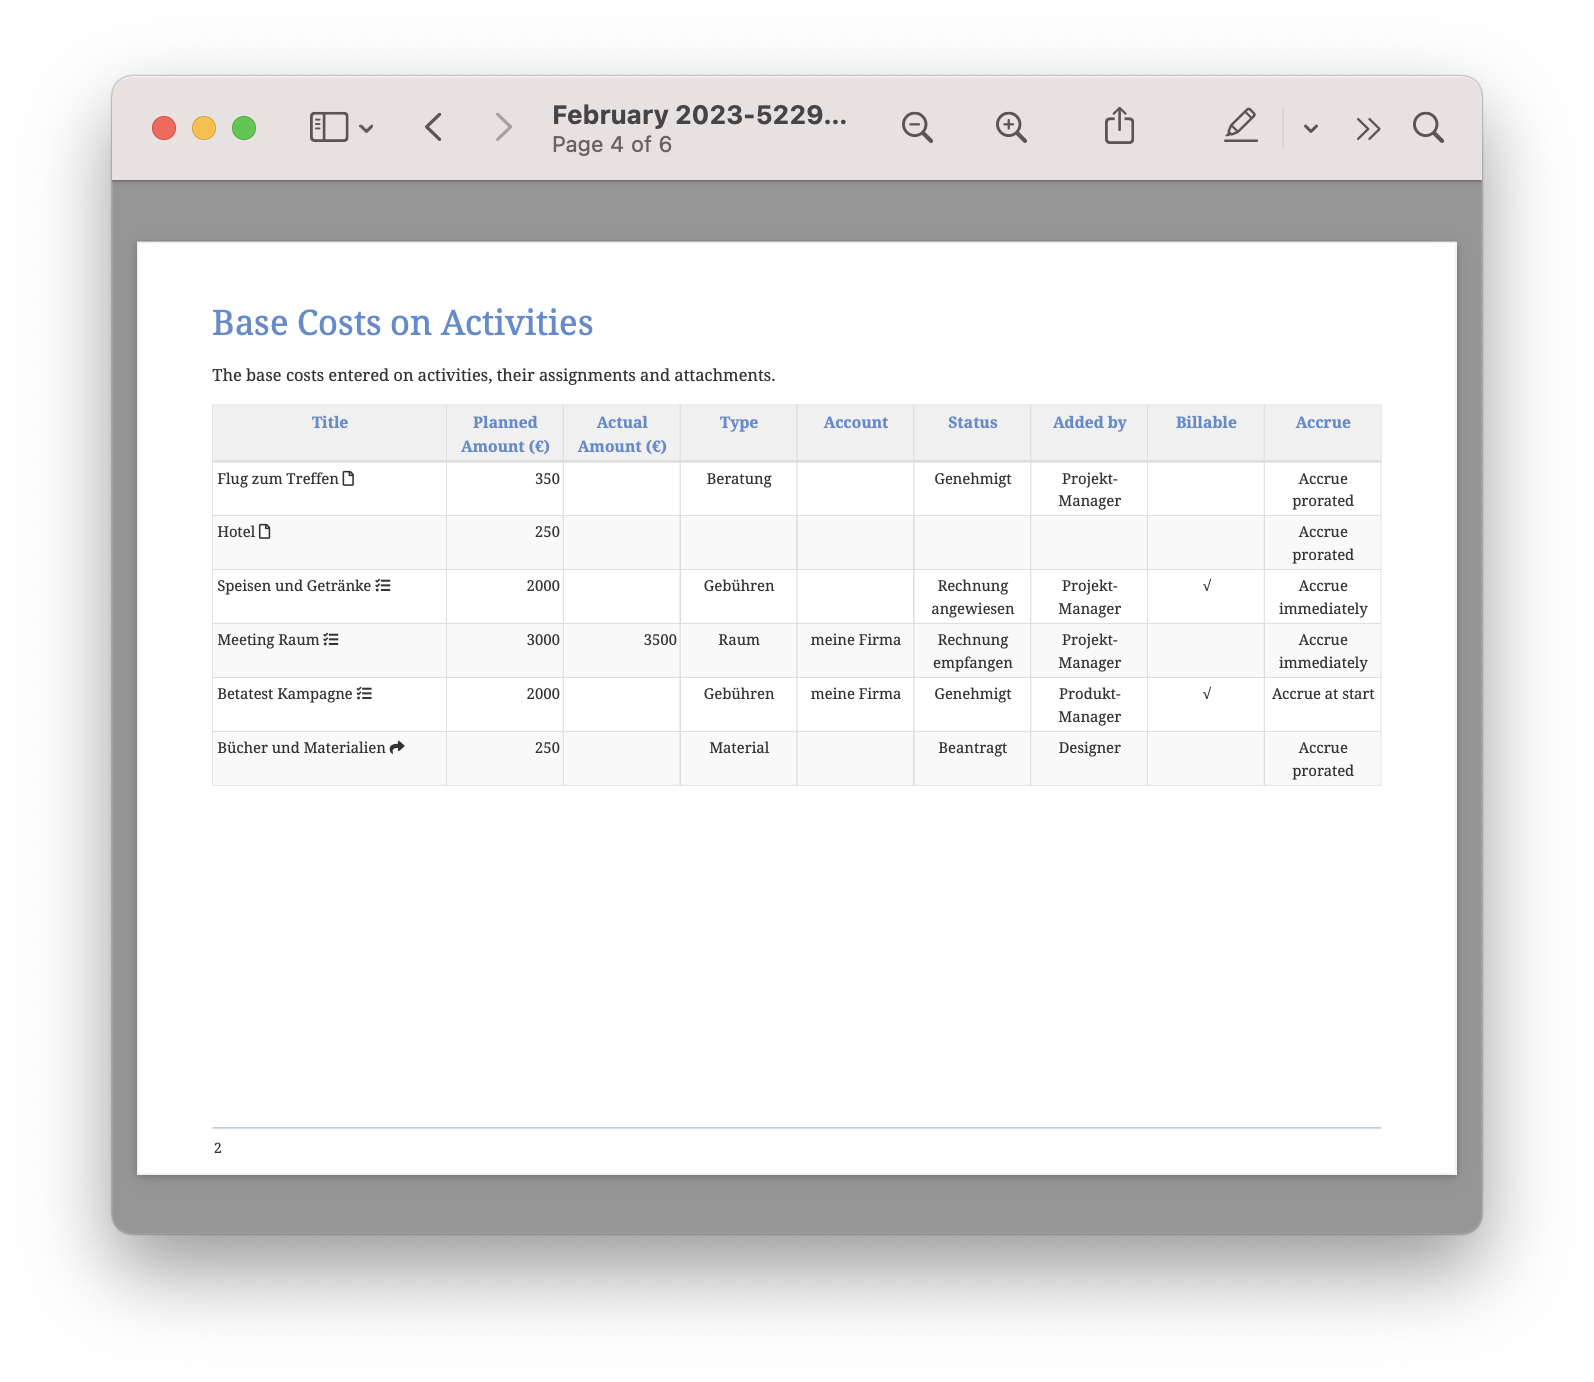Click the Planned Amount column header

click(x=505, y=434)
